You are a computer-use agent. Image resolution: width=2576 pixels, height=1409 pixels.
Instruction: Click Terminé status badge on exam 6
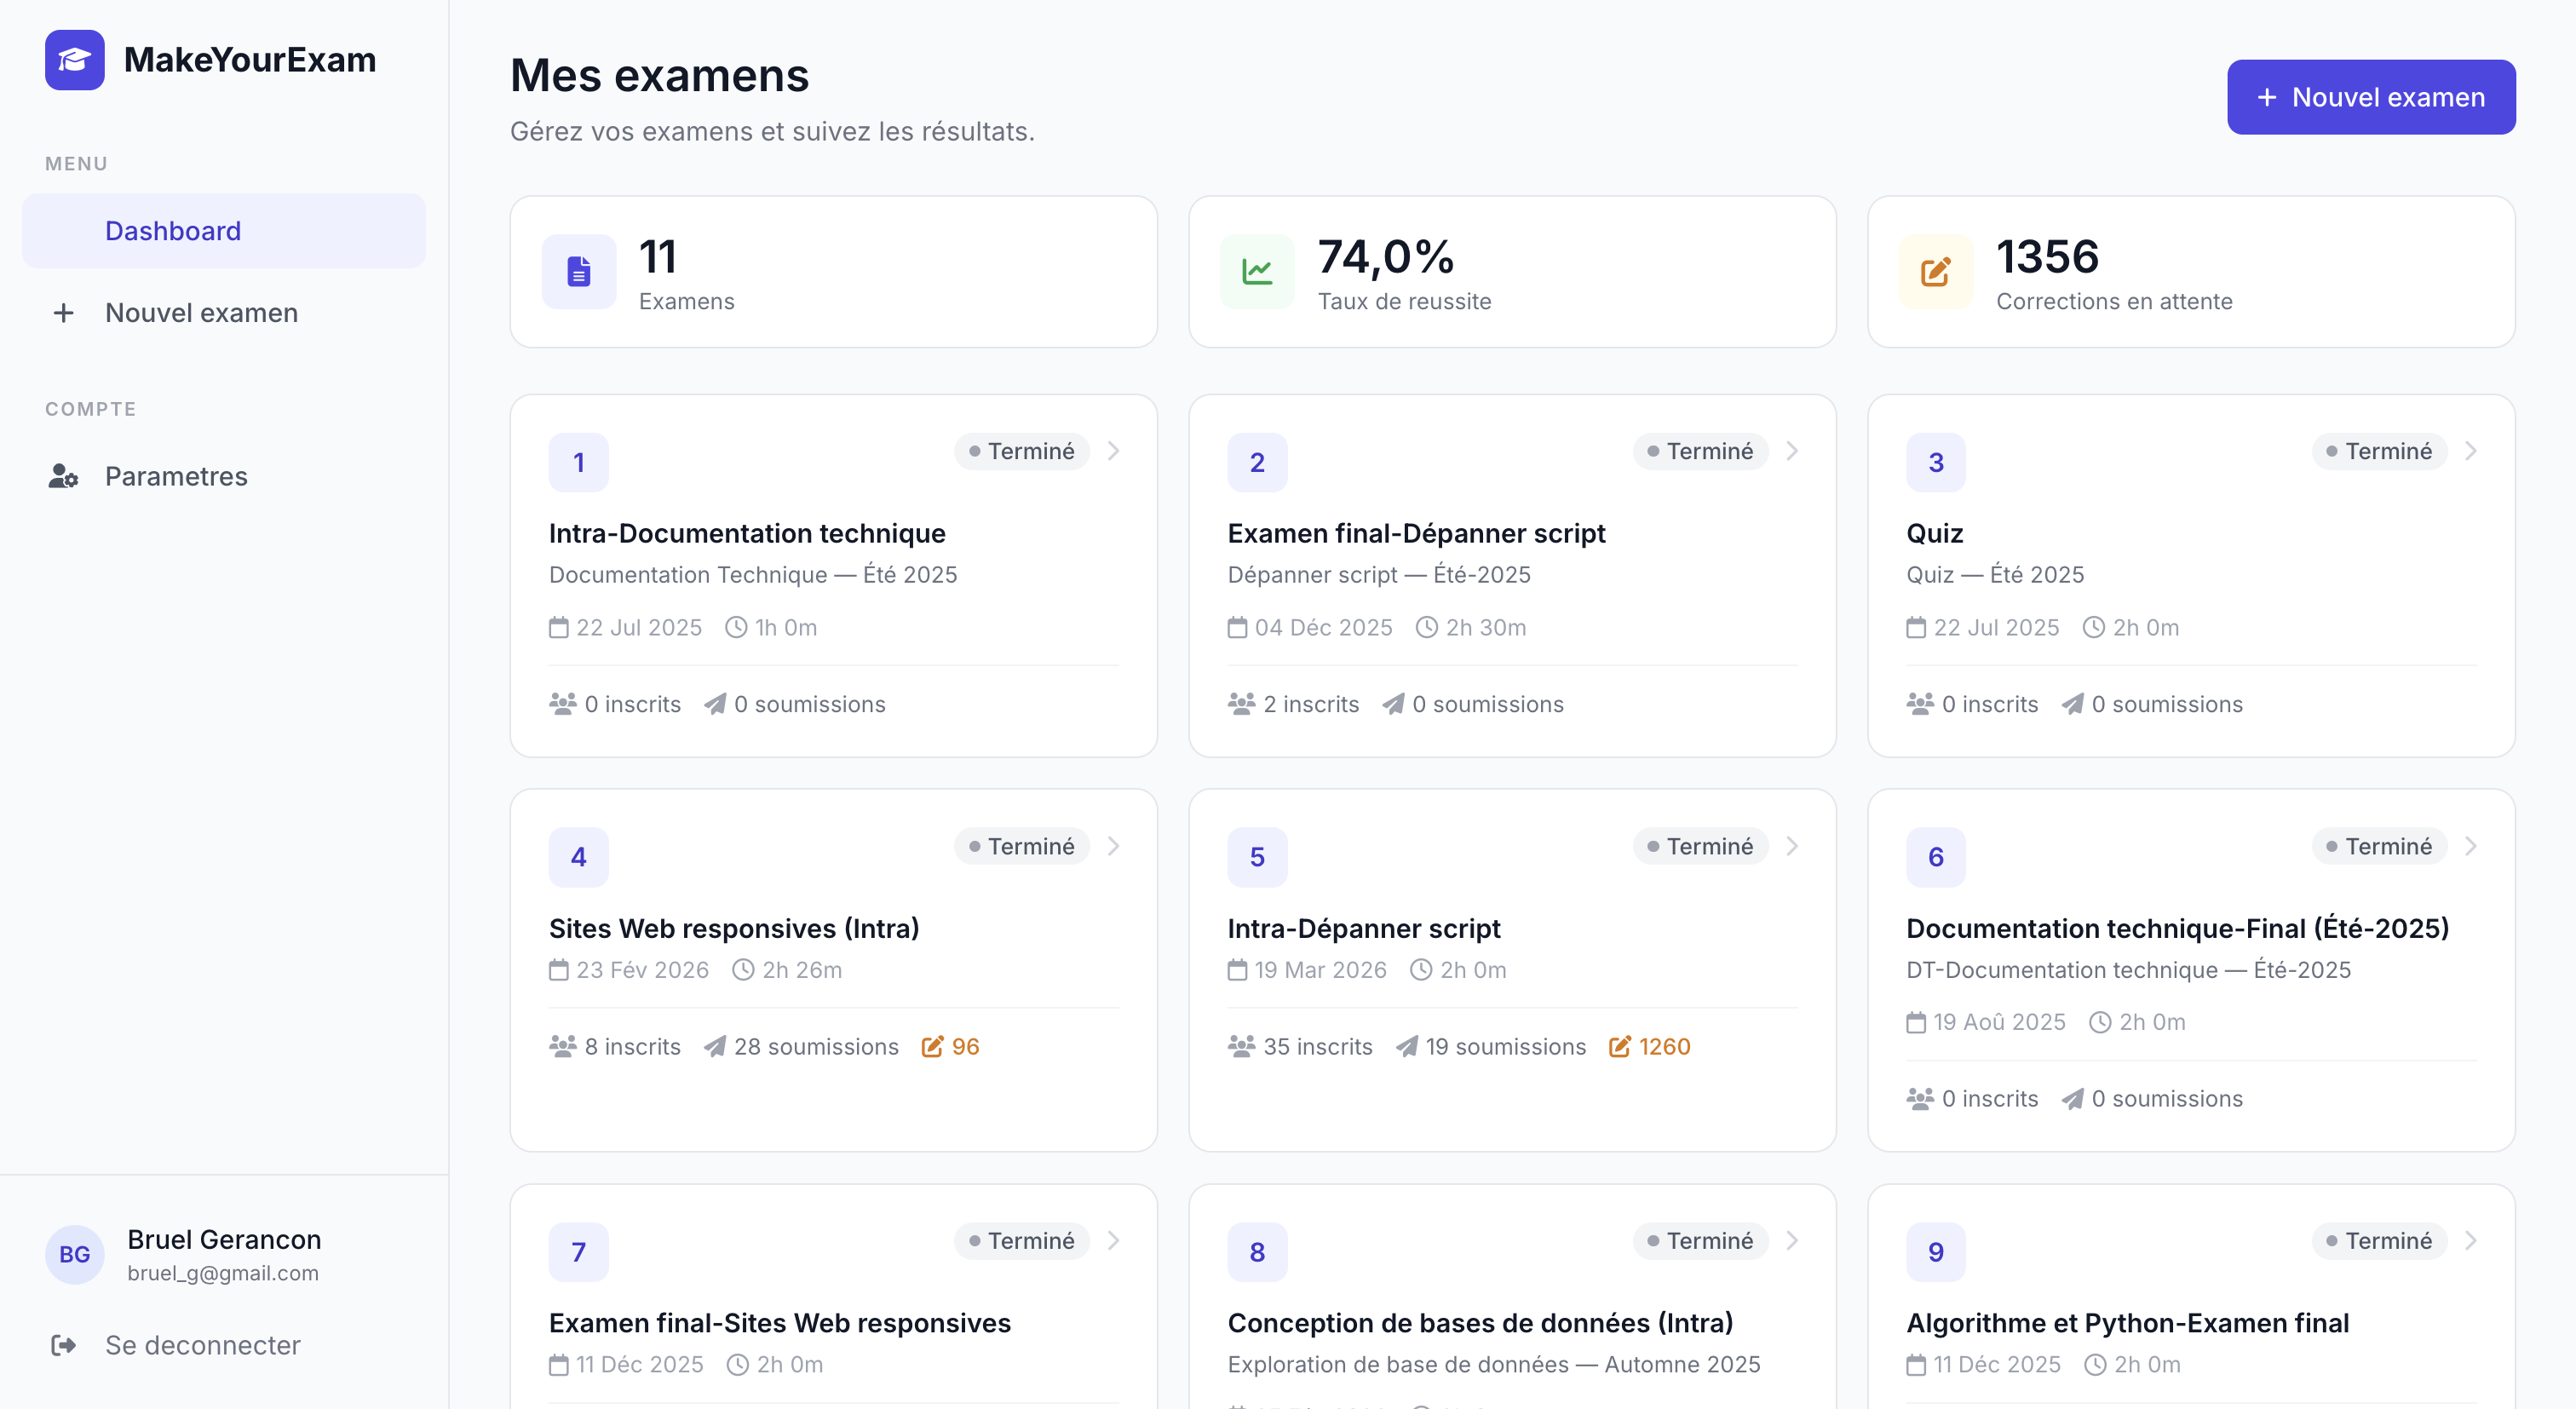pos(2379,846)
